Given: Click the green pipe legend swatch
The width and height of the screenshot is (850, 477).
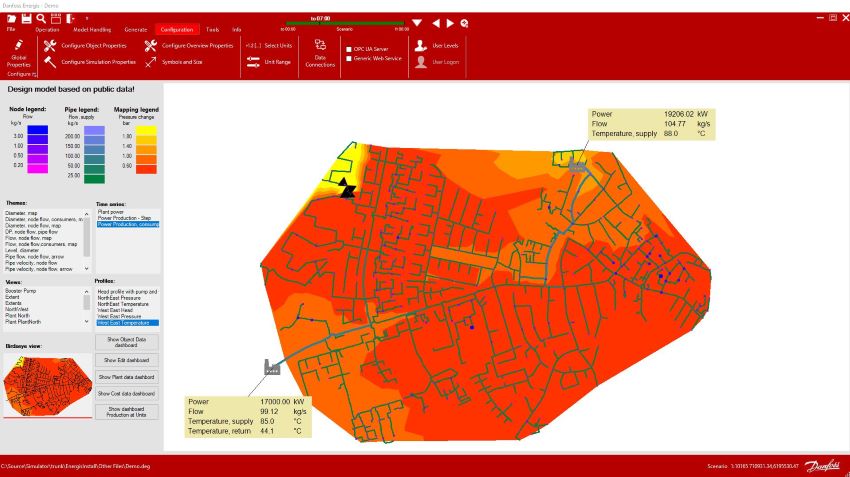Looking at the screenshot, I should (94, 179).
